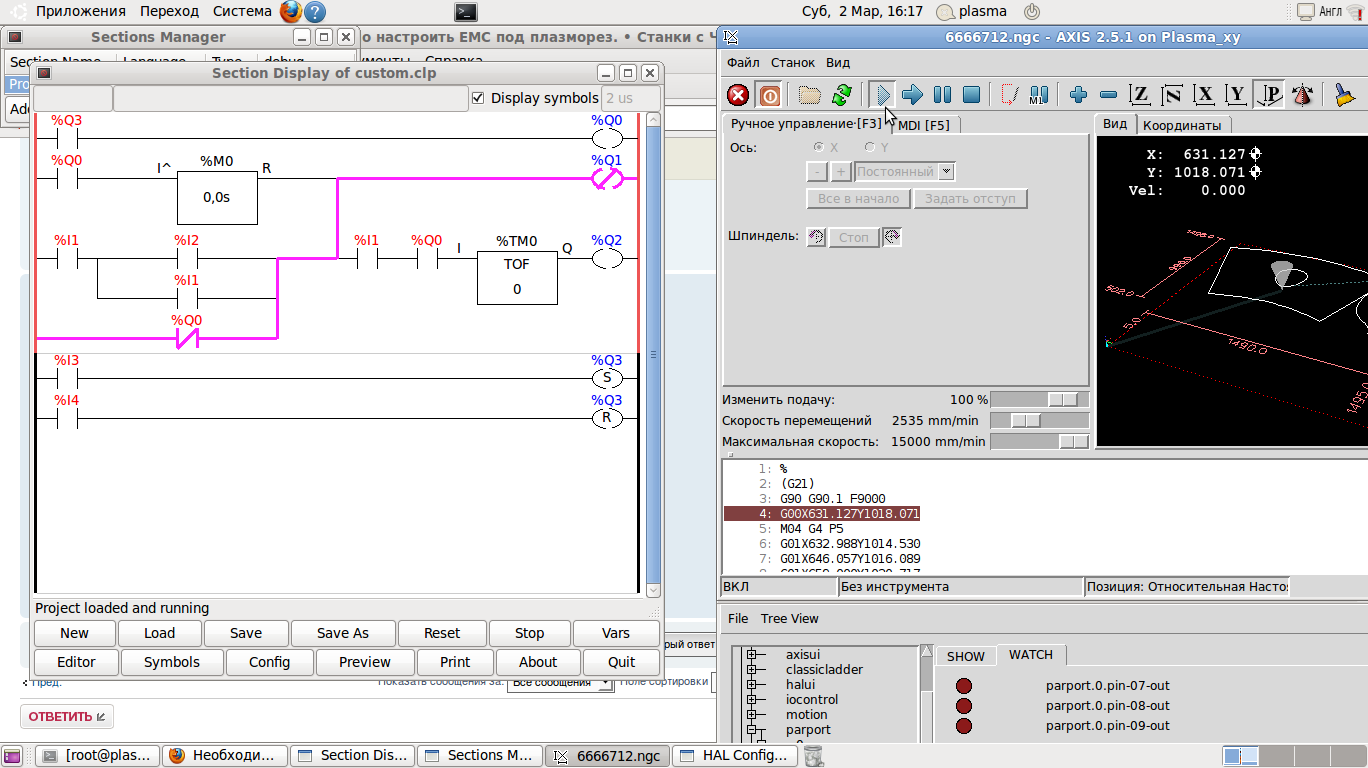The height and width of the screenshot is (768, 1368).
Task: Expand the axisui tree node
Action: click(752, 655)
